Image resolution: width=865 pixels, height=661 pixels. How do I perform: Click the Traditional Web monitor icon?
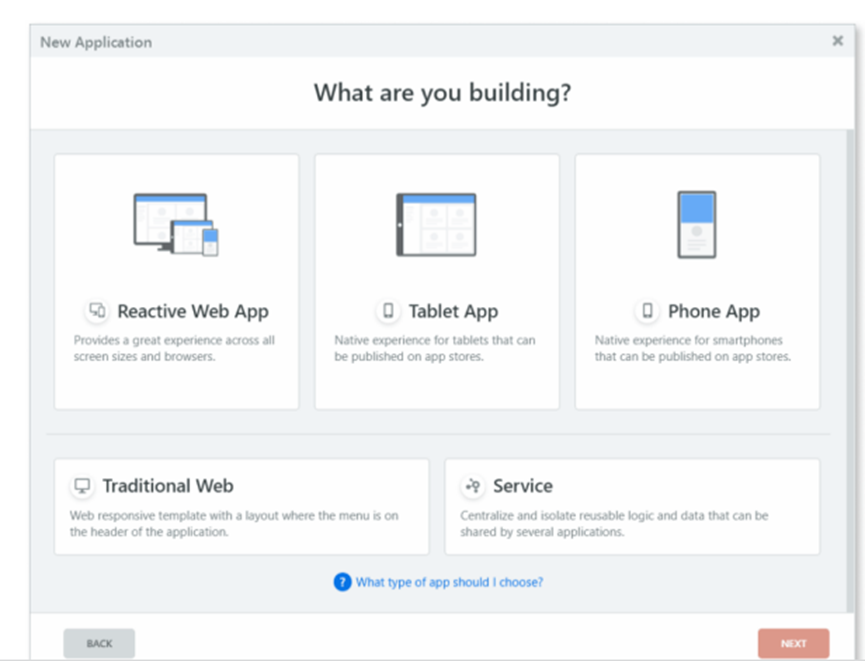(84, 486)
